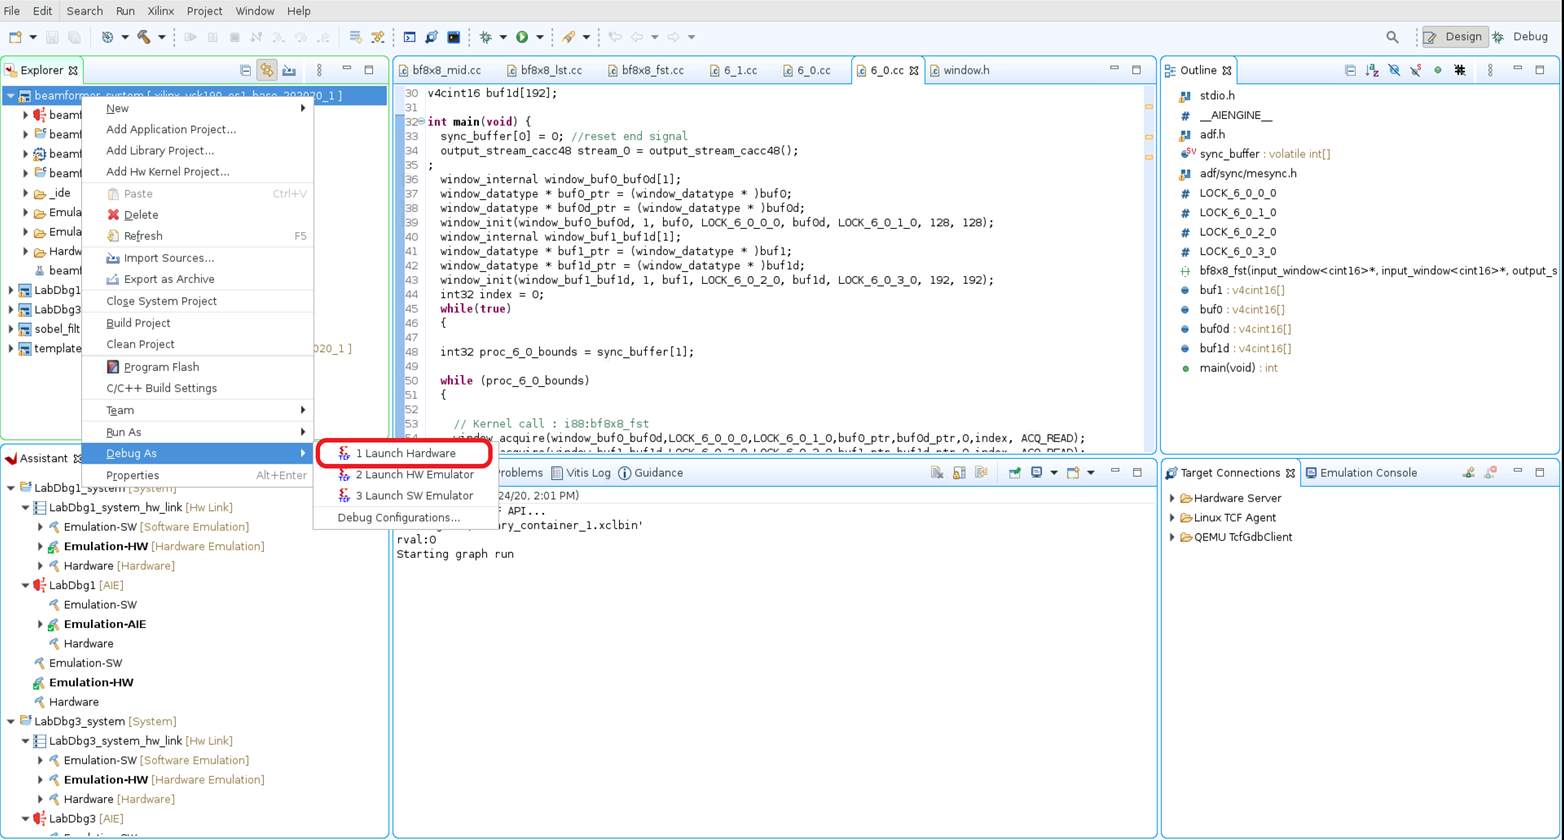Screen dimensions: 1564x840
Task: Click the hammer Build icon in toolbar
Action: pos(144,37)
